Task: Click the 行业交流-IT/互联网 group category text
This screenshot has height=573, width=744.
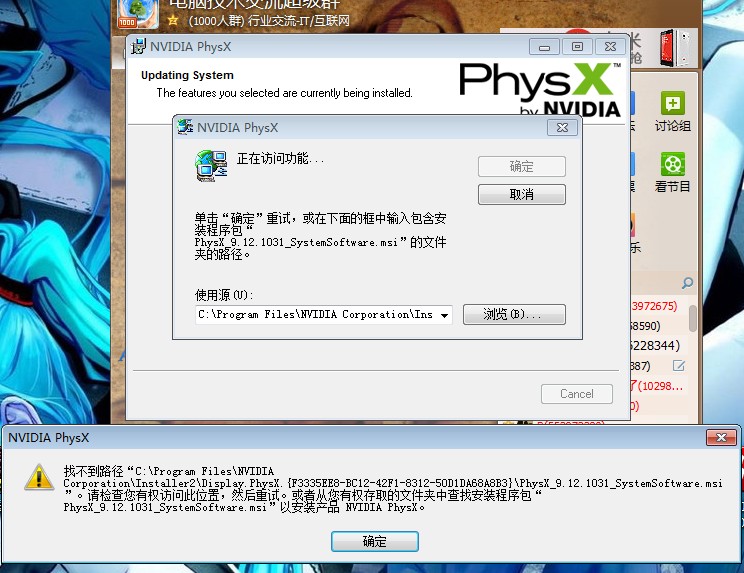Action: tap(298, 20)
